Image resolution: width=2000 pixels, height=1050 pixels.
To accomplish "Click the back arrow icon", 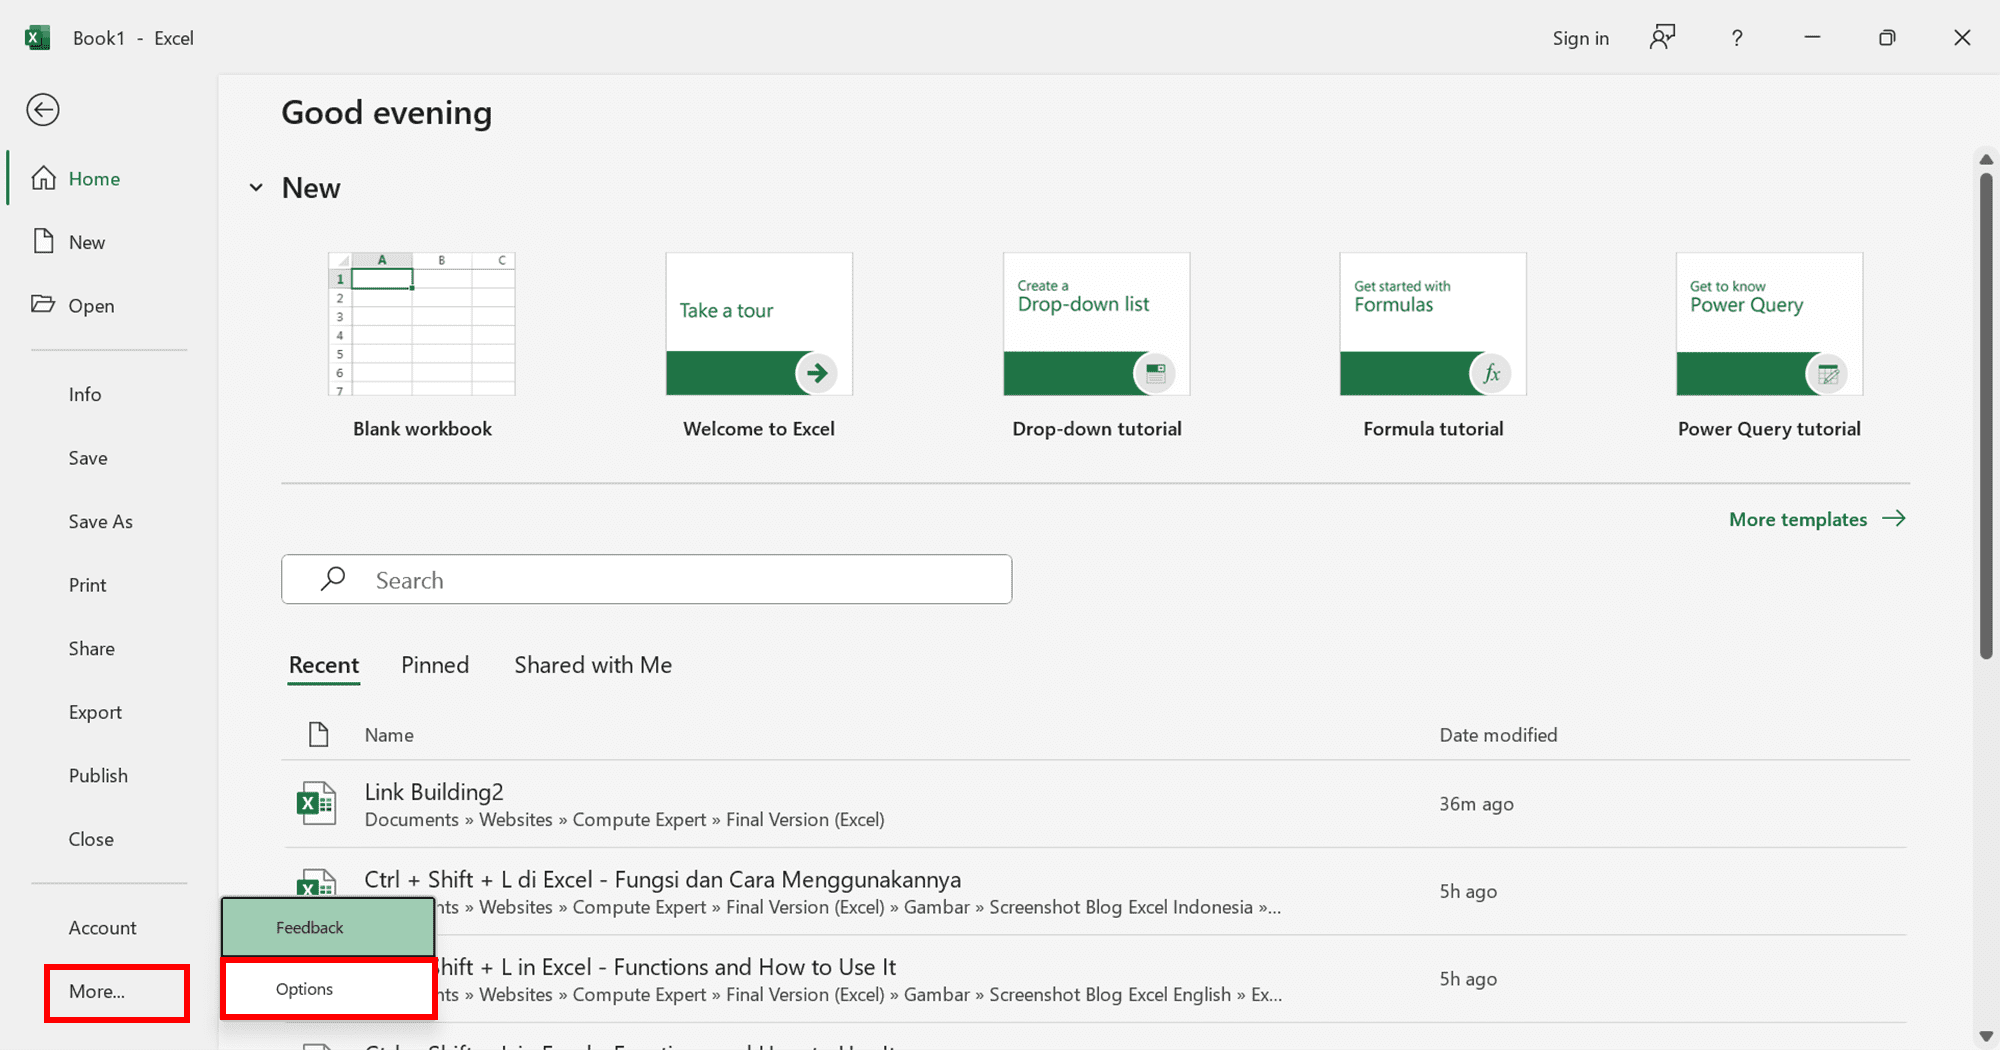I will click(x=43, y=110).
